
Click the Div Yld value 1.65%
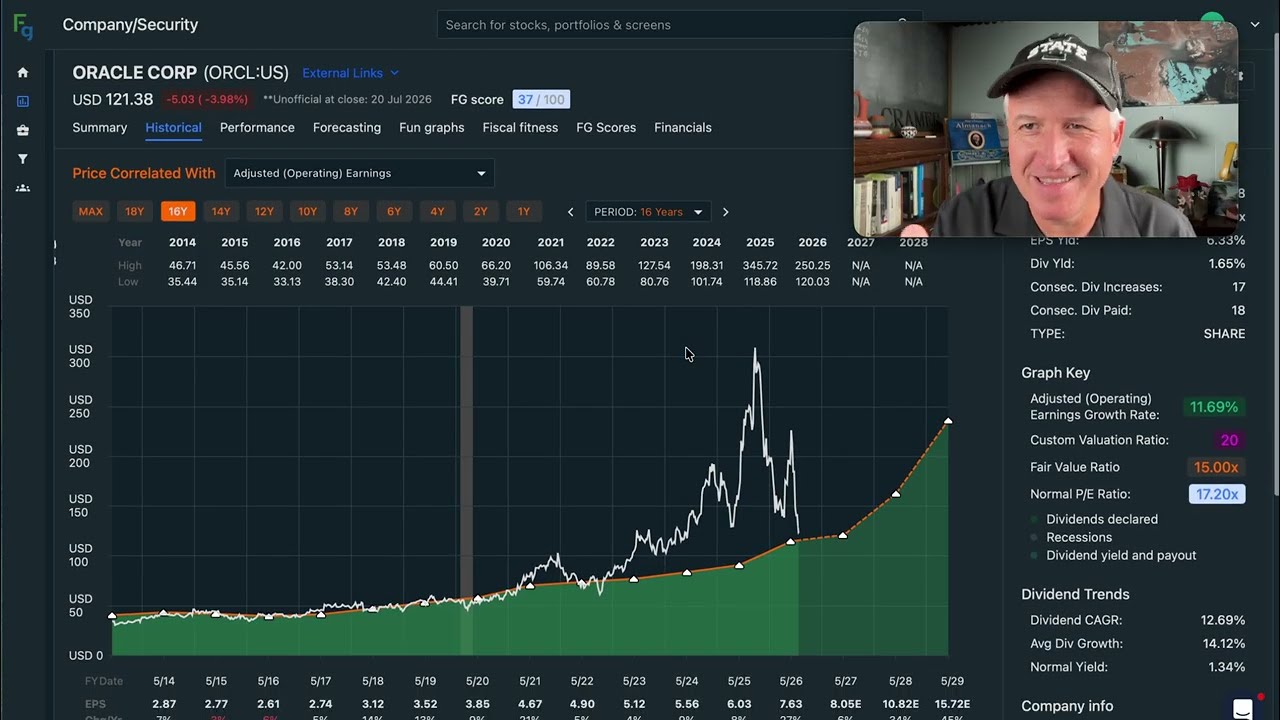point(1226,264)
